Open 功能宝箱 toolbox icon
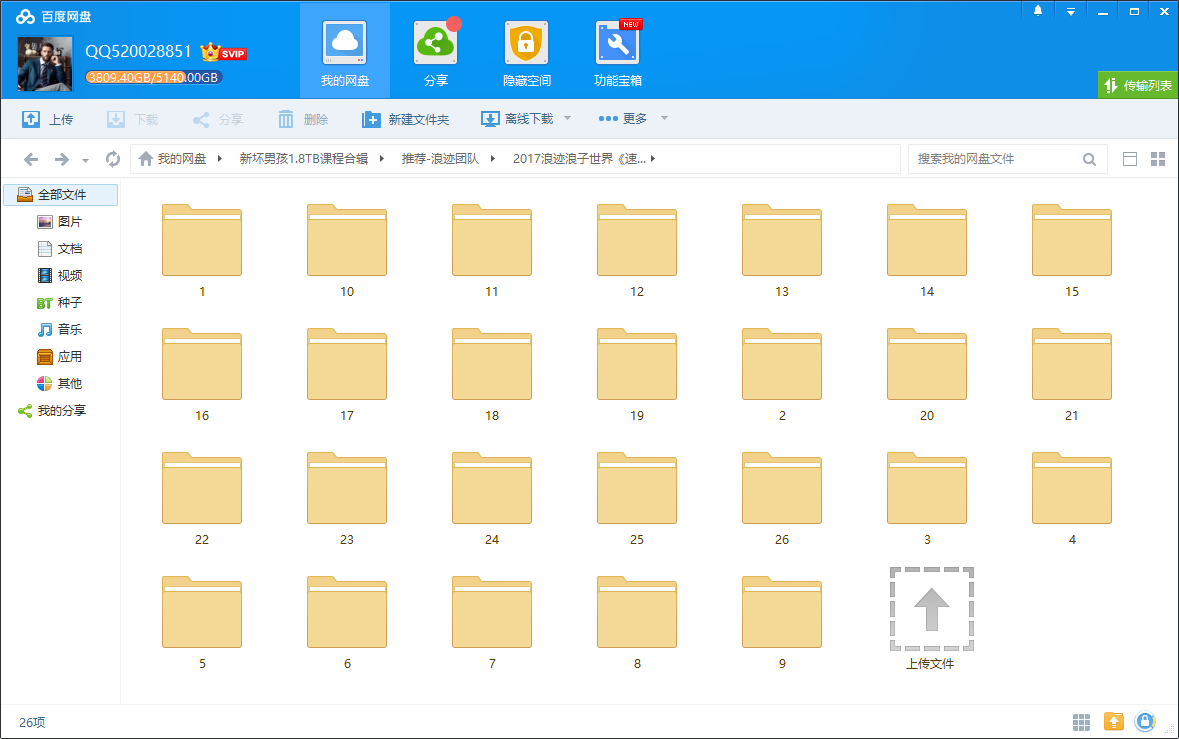This screenshot has height=739, width=1179. (x=617, y=44)
